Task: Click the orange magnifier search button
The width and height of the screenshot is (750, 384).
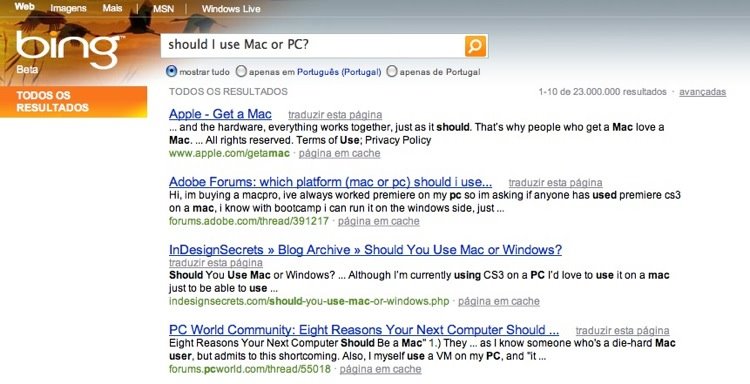Action: pyautogui.click(x=475, y=46)
